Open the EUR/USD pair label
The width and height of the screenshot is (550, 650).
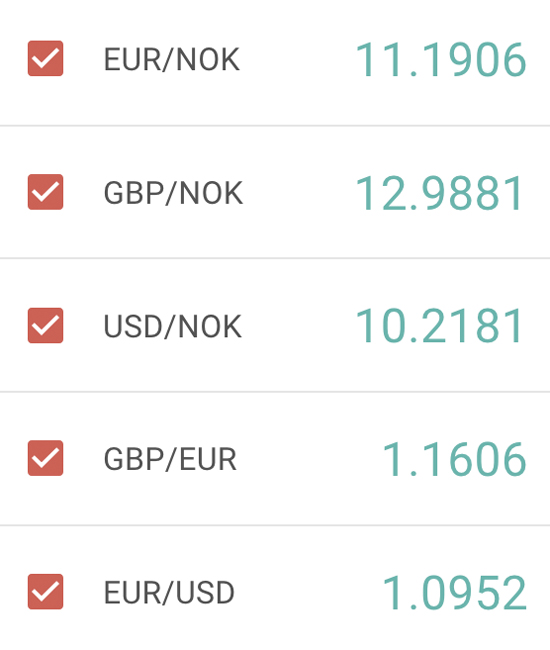pyautogui.click(x=169, y=593)
